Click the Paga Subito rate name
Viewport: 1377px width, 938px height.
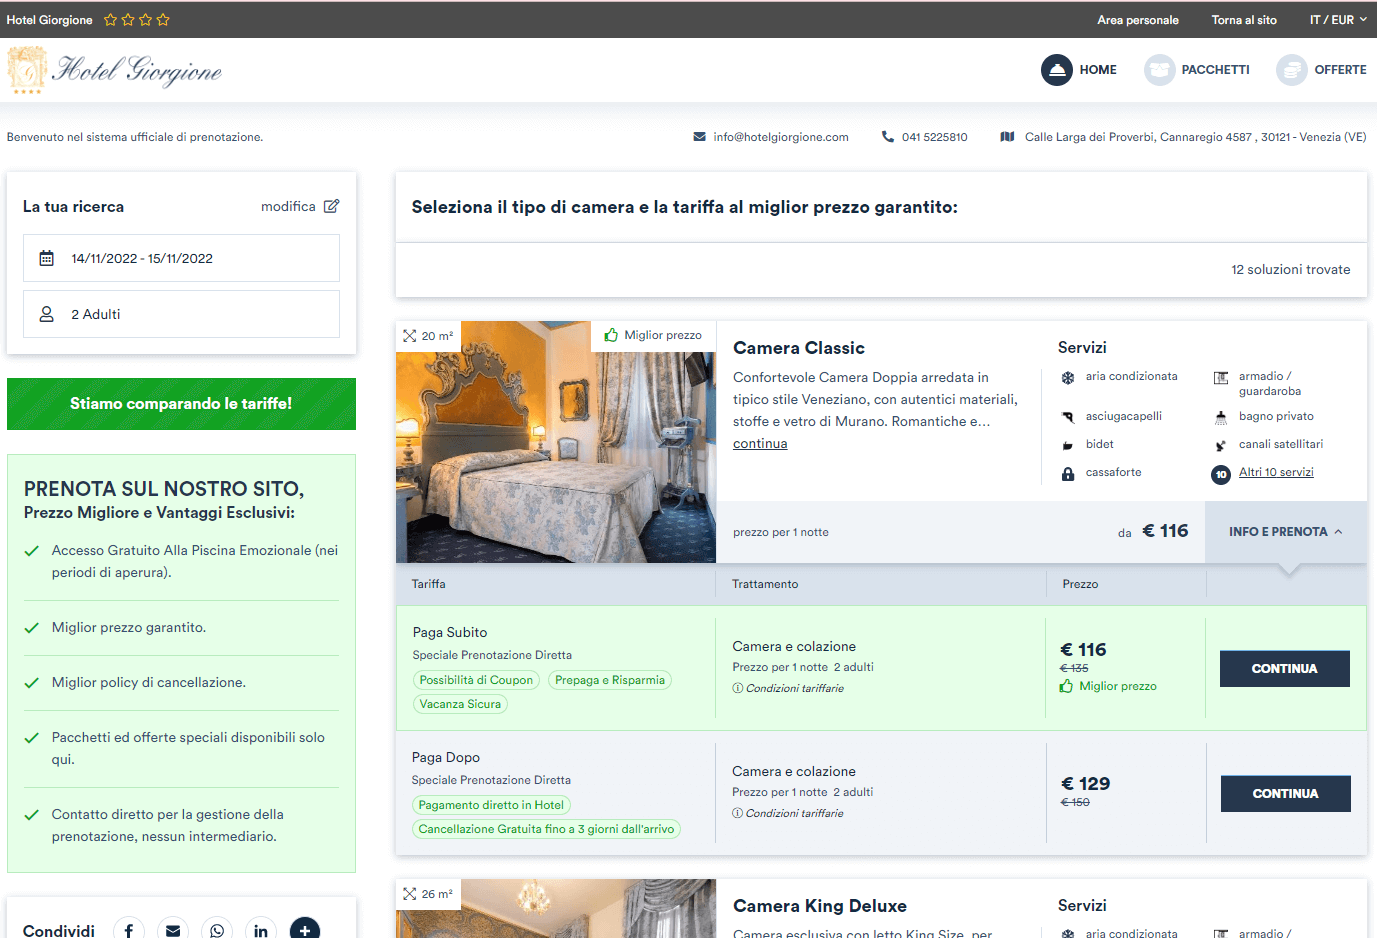click(450, 633)
